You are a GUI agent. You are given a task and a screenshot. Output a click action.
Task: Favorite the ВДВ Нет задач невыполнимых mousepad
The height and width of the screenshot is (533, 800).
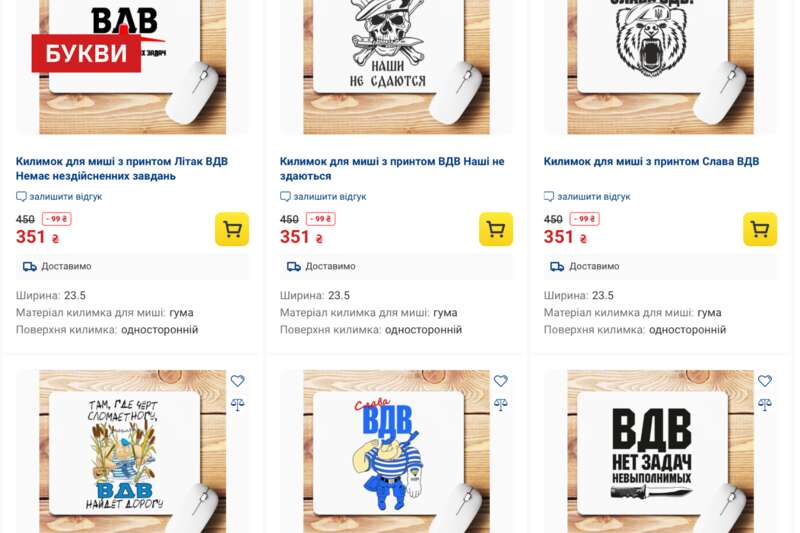point(765,381)
